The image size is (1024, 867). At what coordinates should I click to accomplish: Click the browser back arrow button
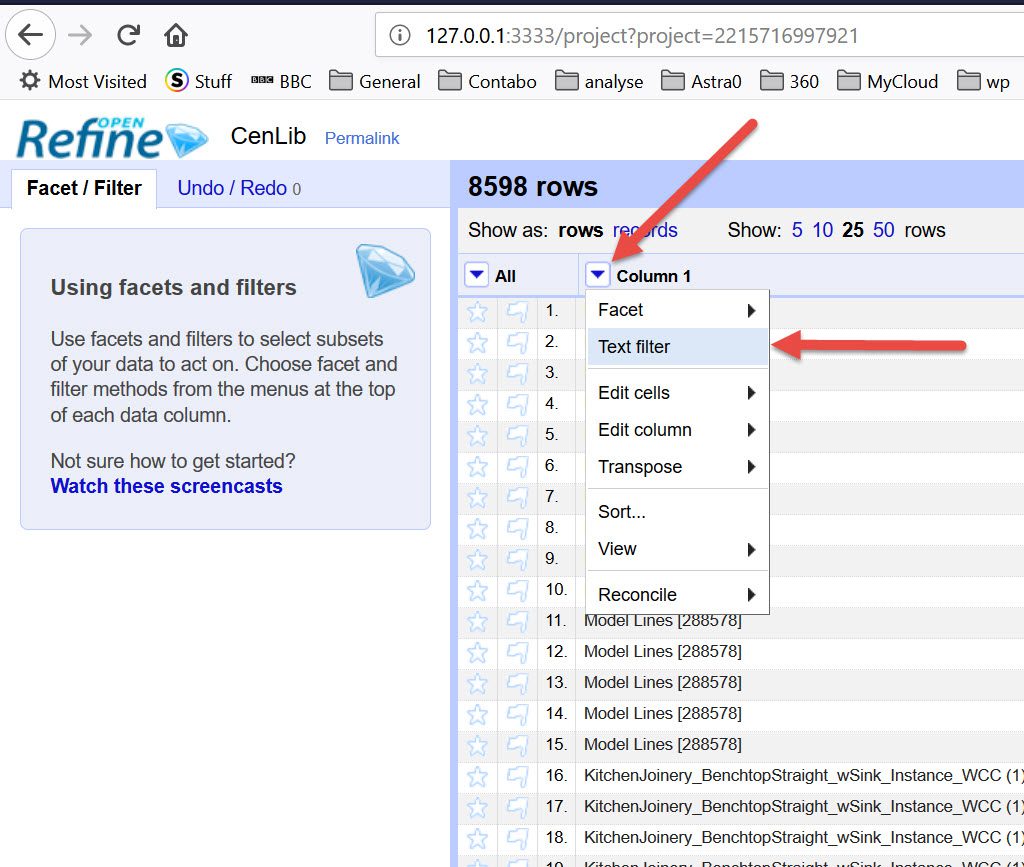coord(31,36)
